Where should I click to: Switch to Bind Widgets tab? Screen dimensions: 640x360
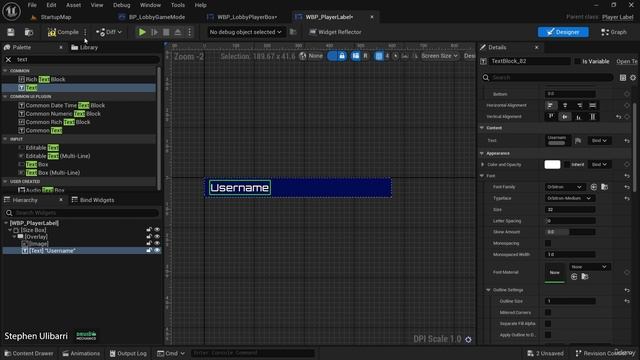coord(93,200)
